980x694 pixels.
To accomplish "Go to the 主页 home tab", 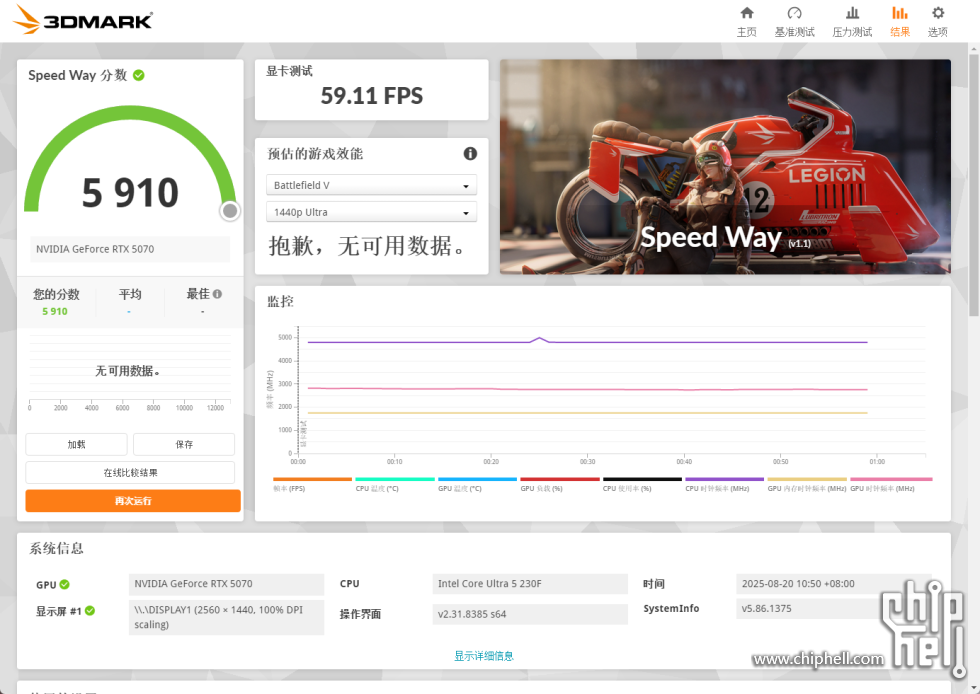I will click(x=746, y=22).
